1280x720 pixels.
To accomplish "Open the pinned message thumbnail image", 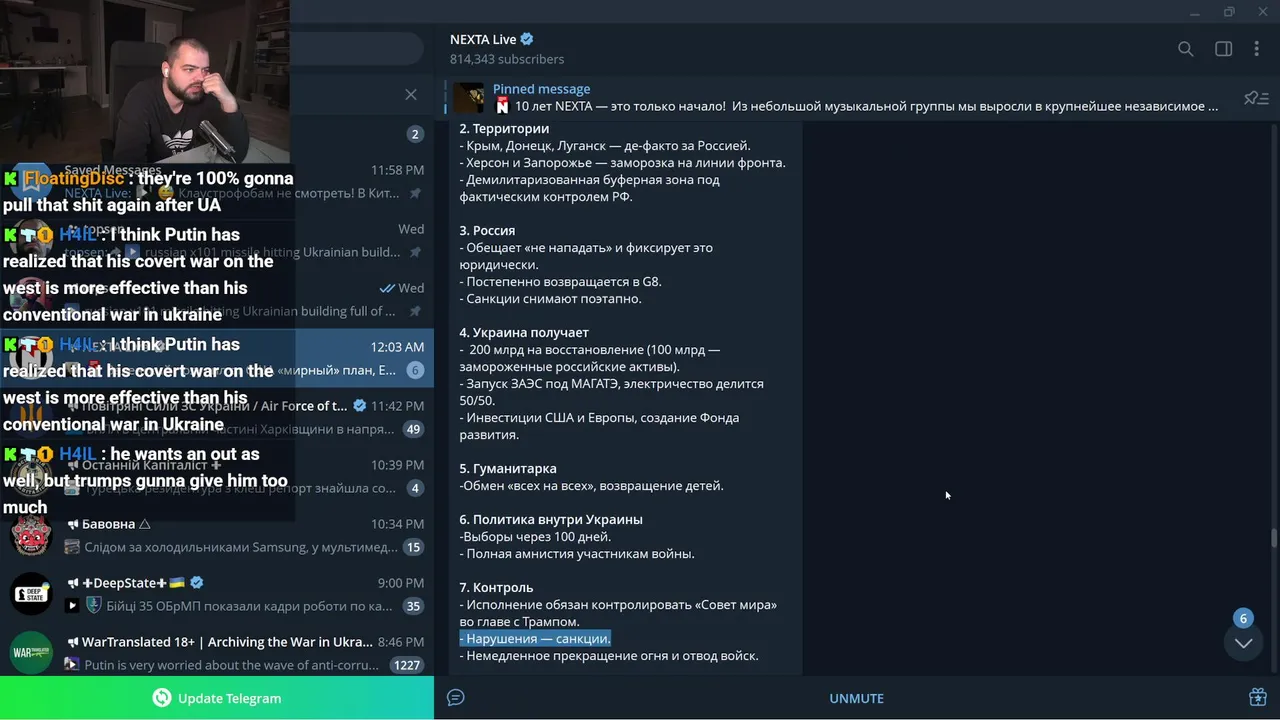I will coord(468,97).
